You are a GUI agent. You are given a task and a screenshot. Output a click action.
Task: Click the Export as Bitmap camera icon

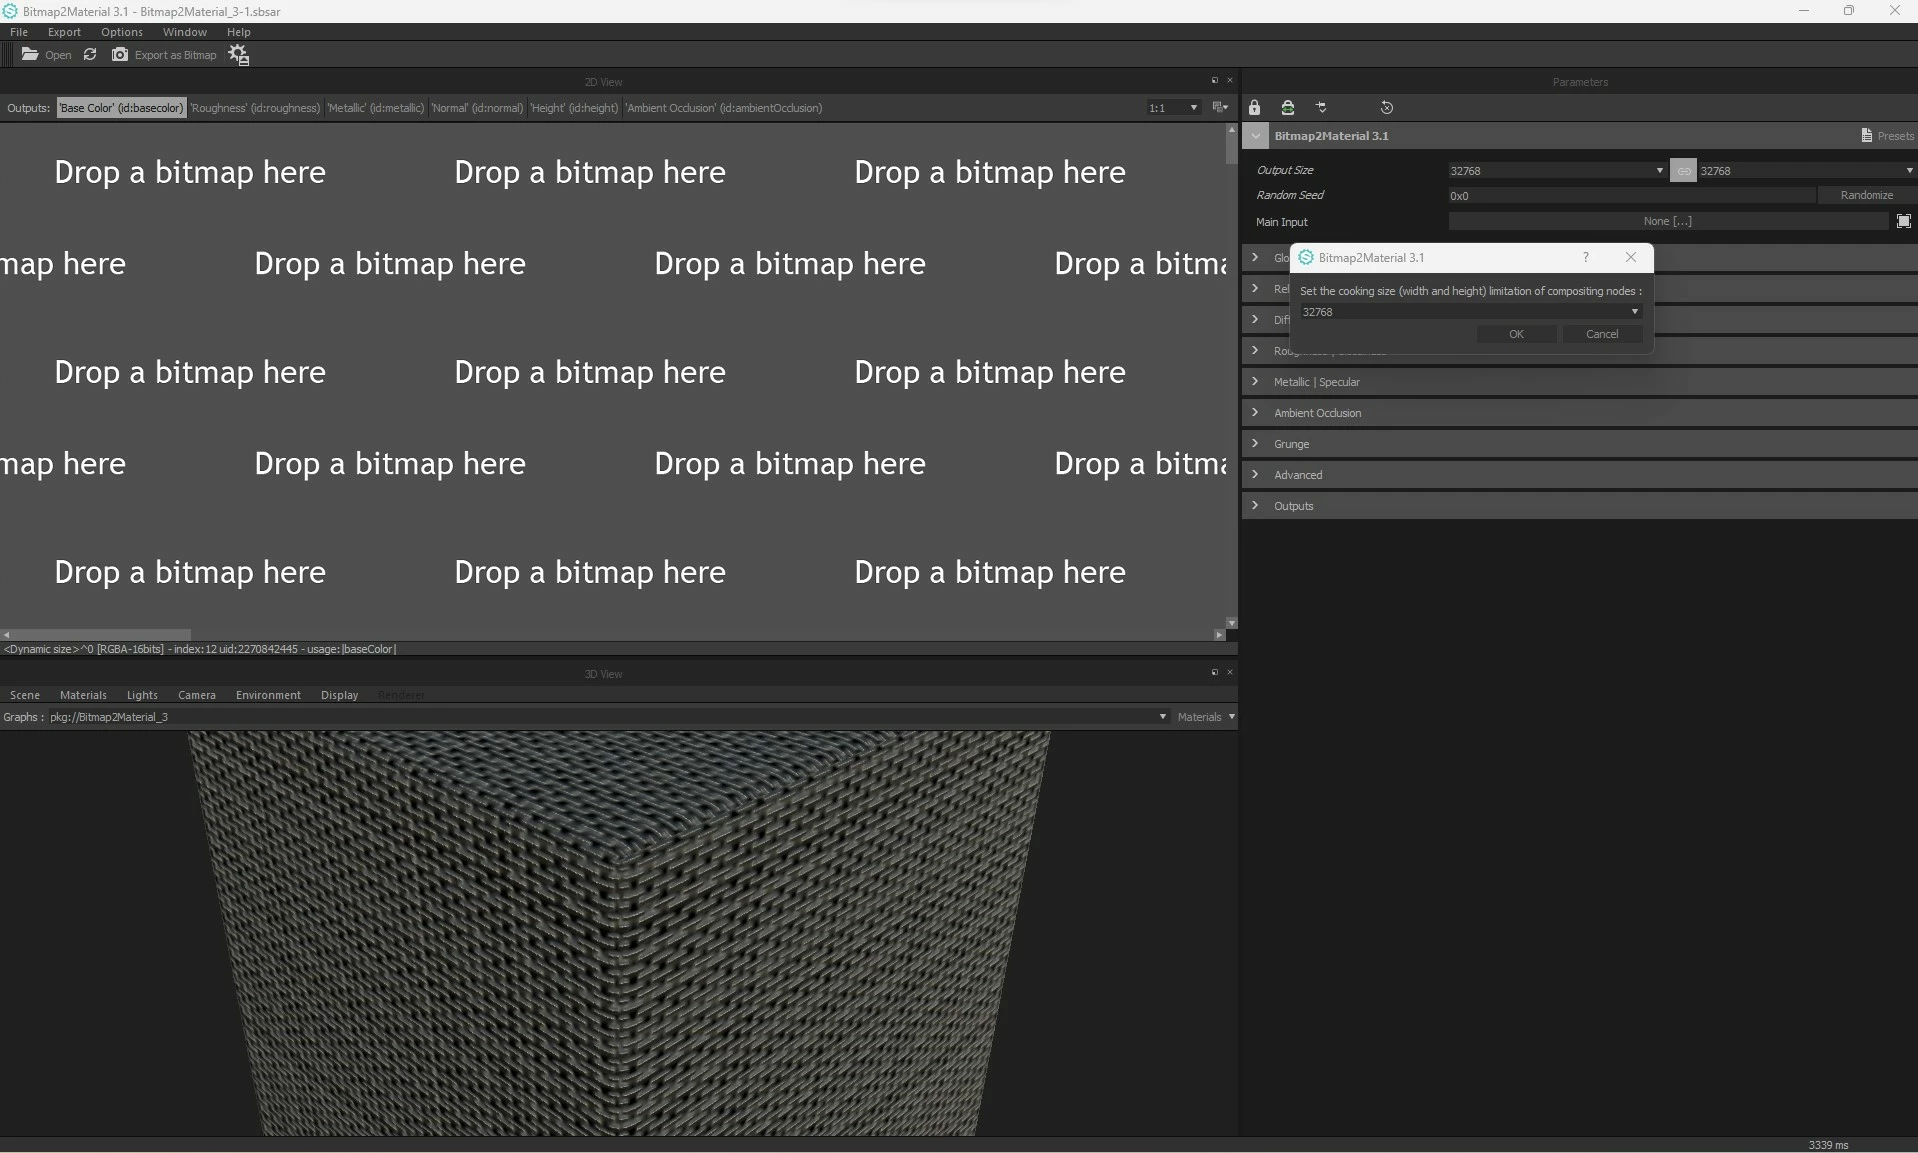point(120,54)
